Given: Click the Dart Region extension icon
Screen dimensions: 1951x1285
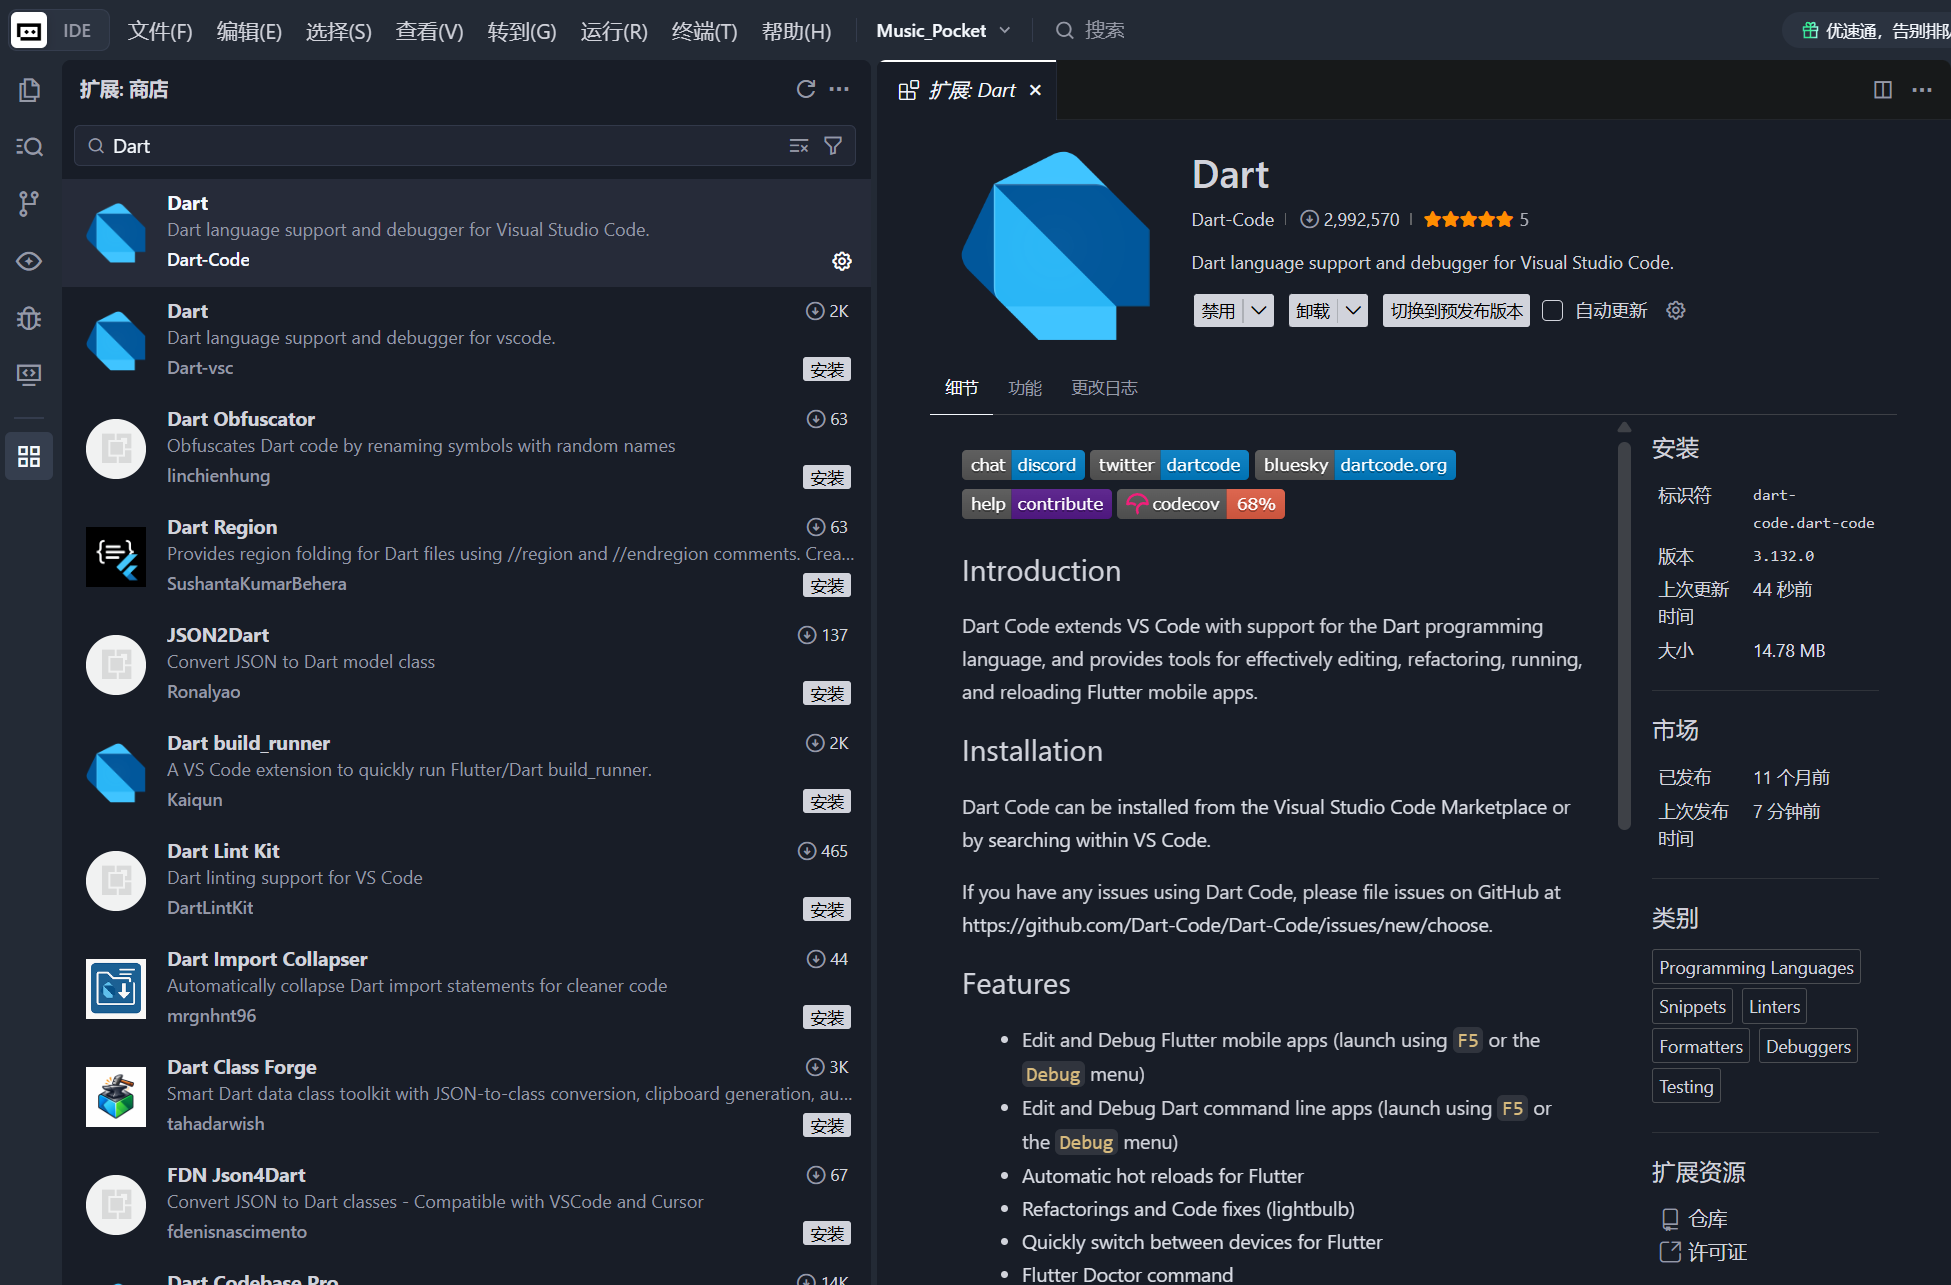Looking at the screenshot, I should pyautogui.click(x=116, y=557).
